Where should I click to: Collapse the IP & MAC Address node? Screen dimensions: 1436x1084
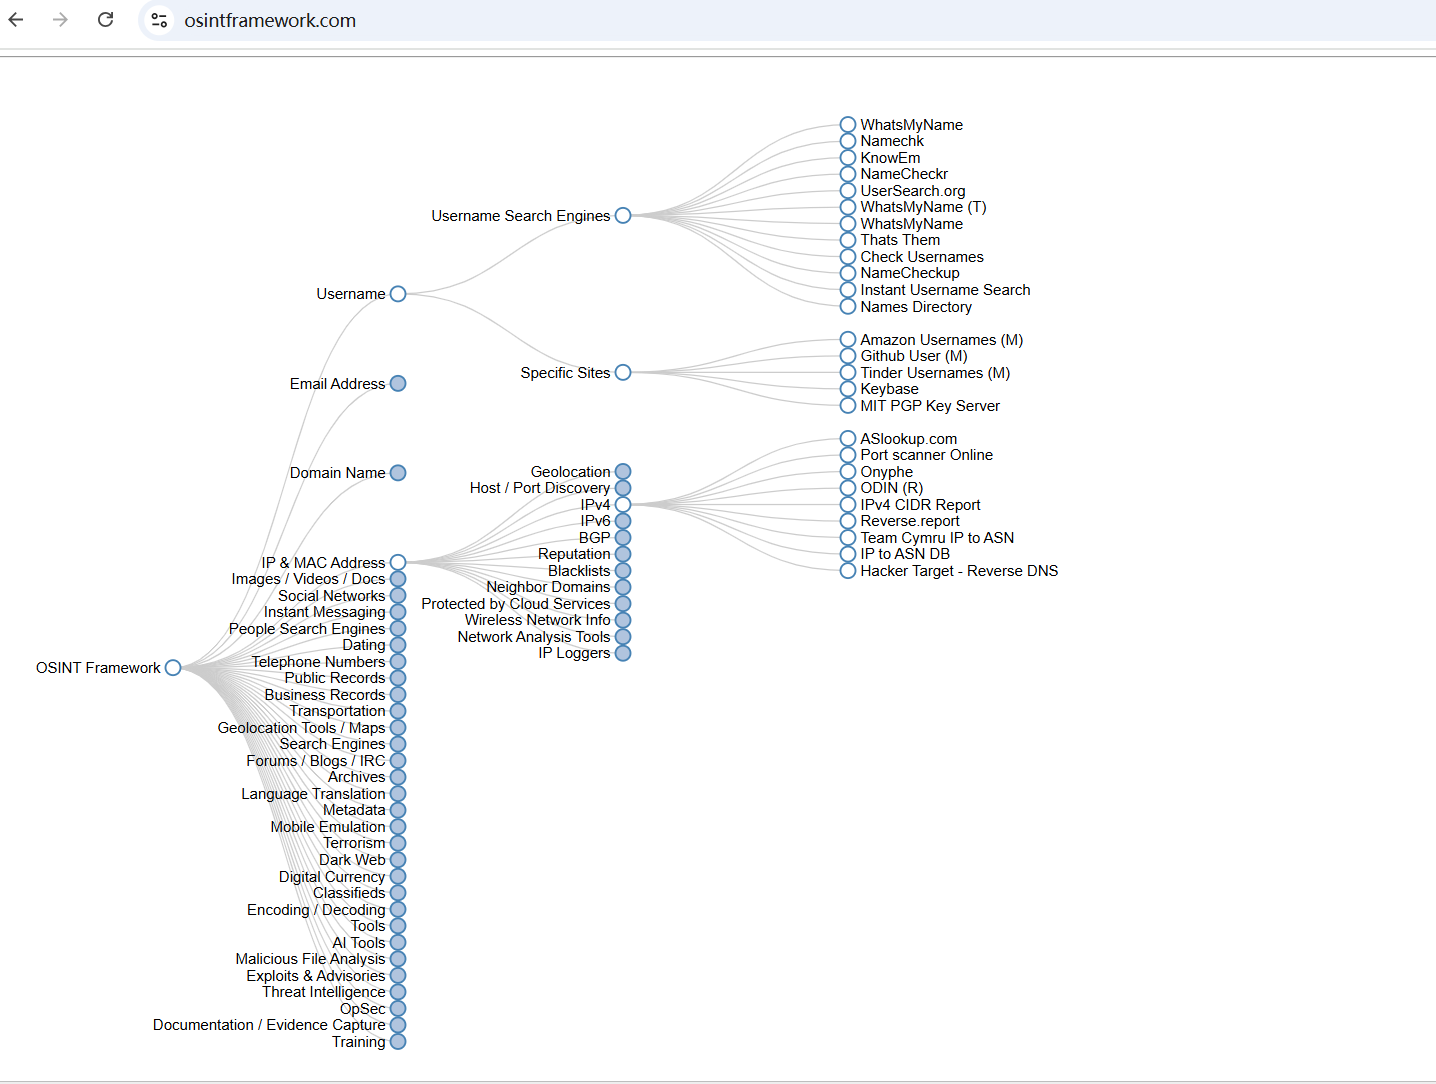398,563
